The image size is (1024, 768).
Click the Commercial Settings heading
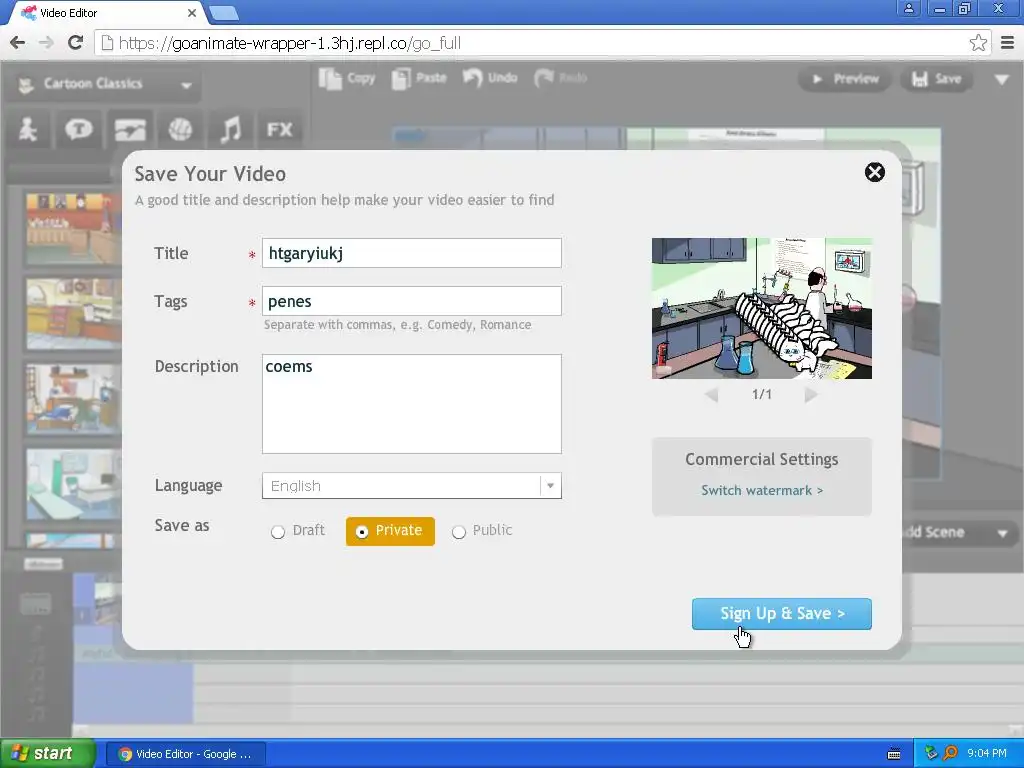pyautogui.click(x=761, y=460)
